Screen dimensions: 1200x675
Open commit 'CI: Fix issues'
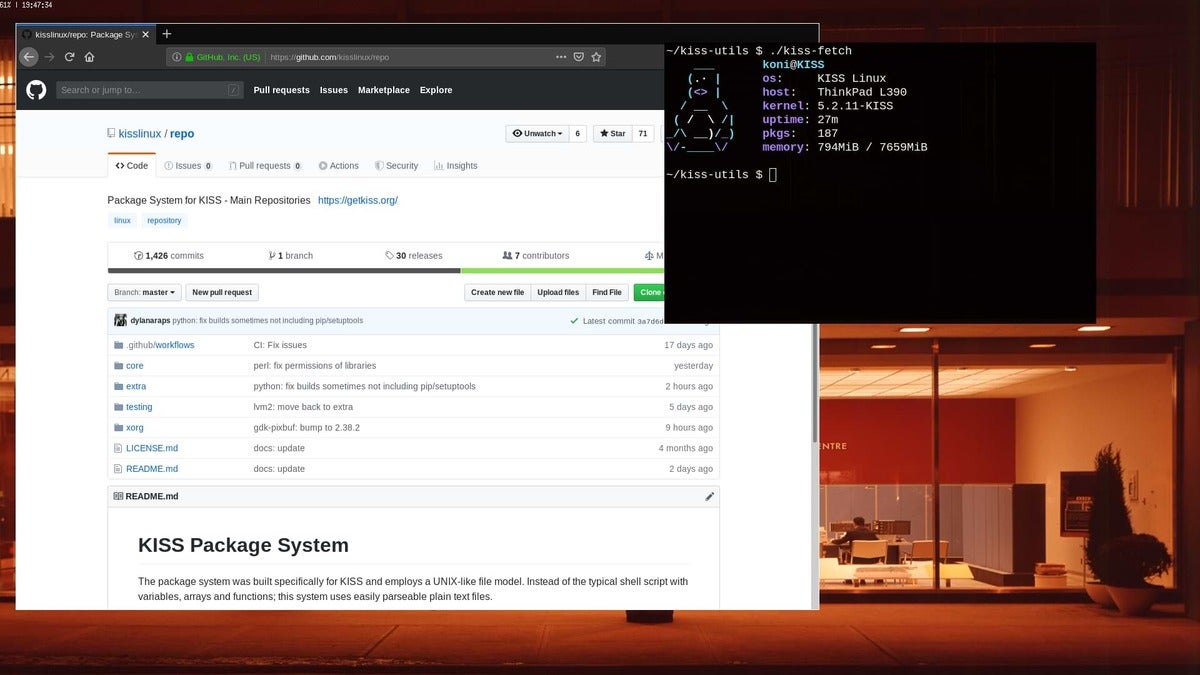coord(280,345)
